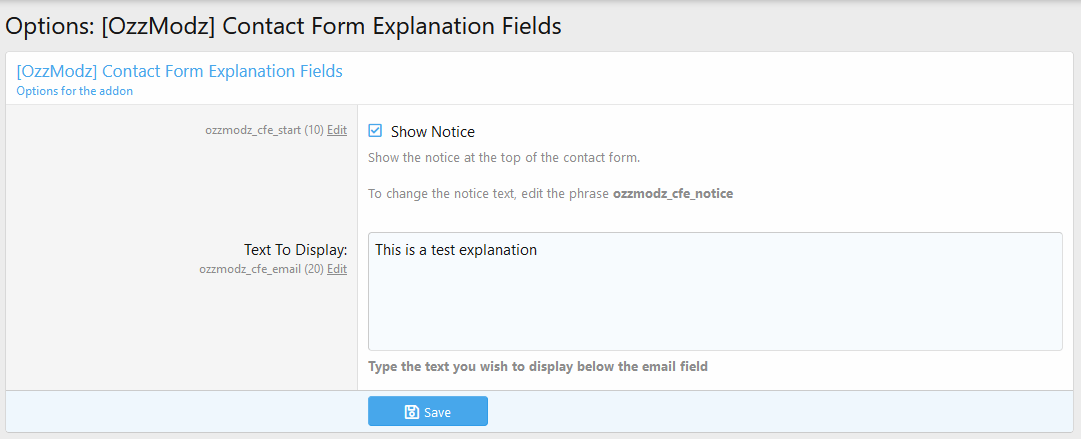The image size is (1081, 439).
Task: Click the 'Options for the addon' subtitle
Action: pos(75,91)
